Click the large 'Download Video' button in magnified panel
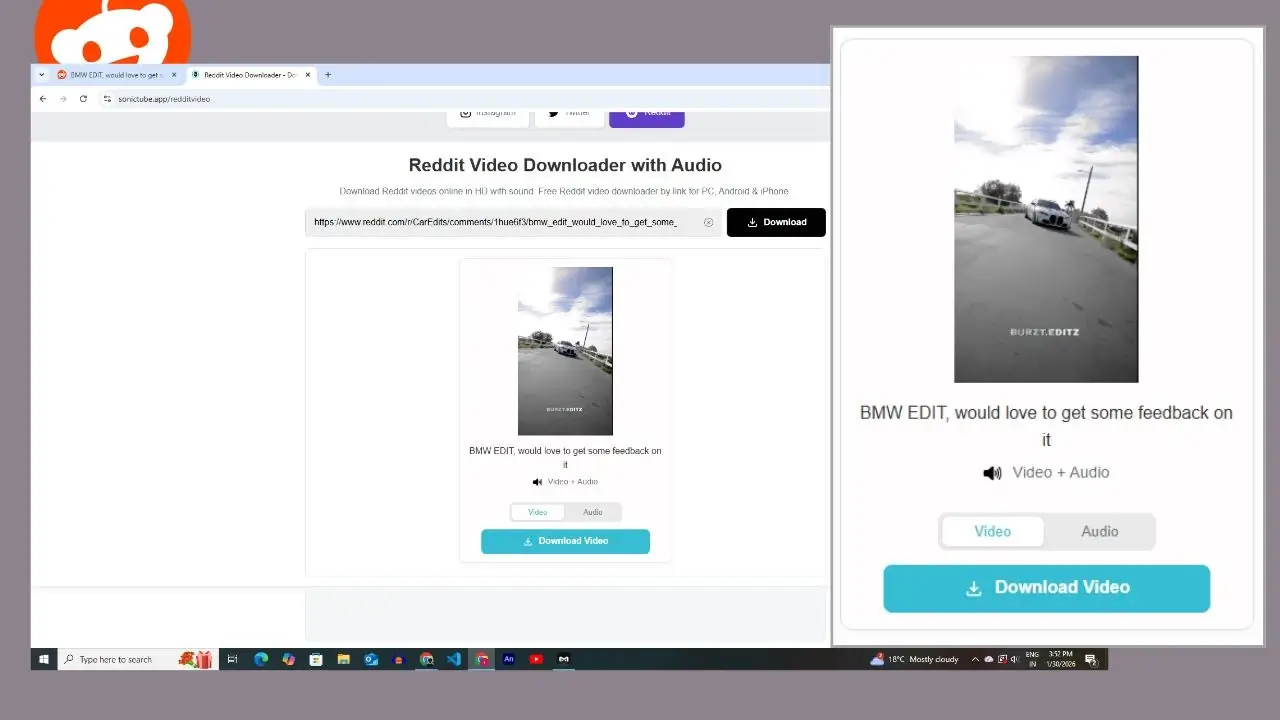The height and width of the screenshot is (720, 1280). click(x=1047, y=588)
